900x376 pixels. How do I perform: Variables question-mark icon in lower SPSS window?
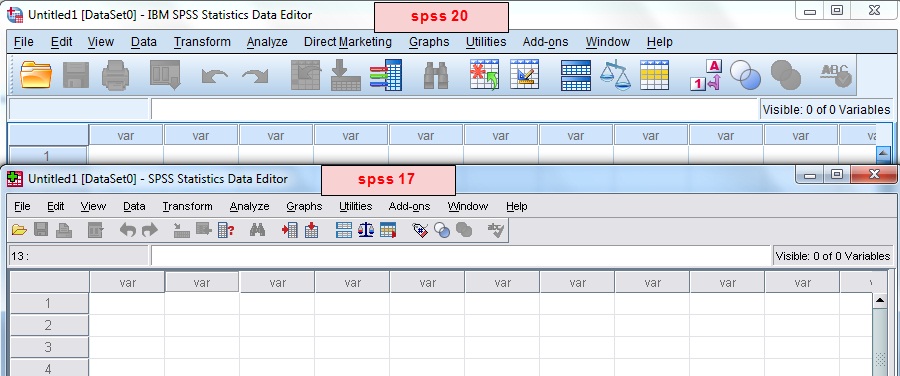point(226,231)
